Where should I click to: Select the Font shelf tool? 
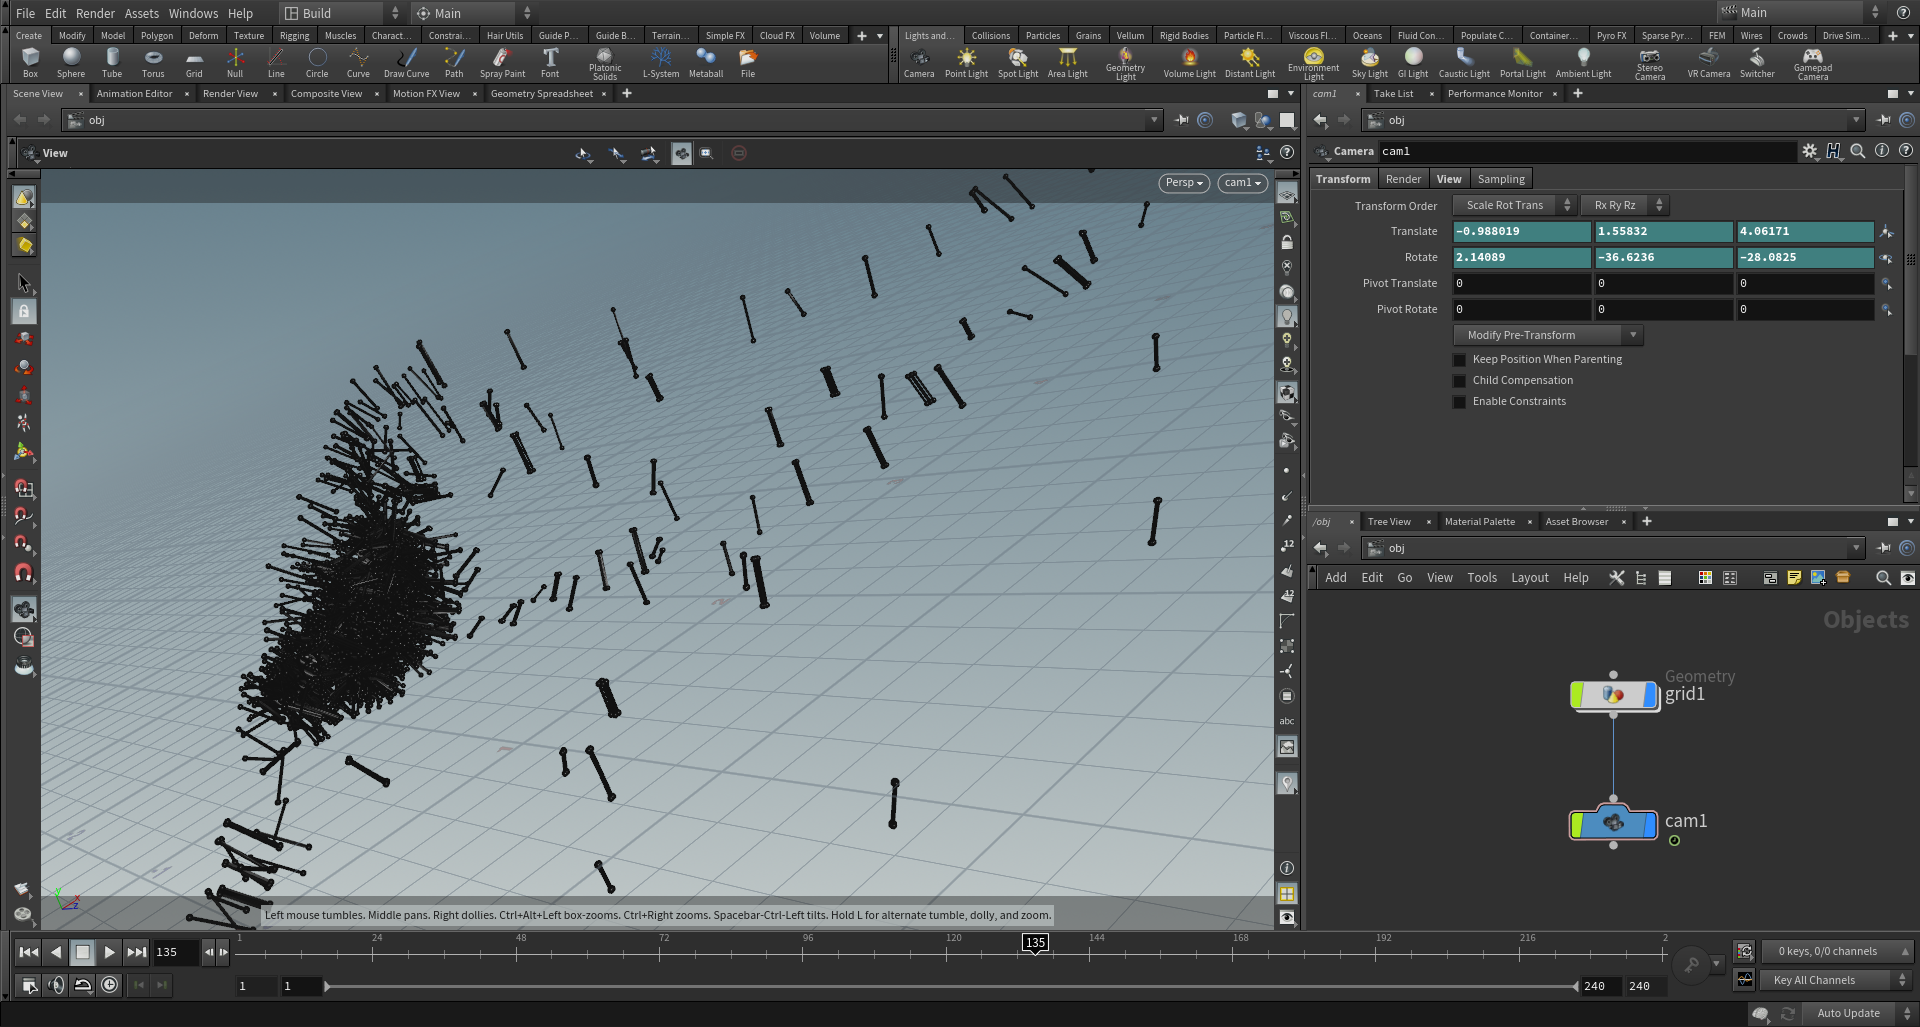click(550, 62)
